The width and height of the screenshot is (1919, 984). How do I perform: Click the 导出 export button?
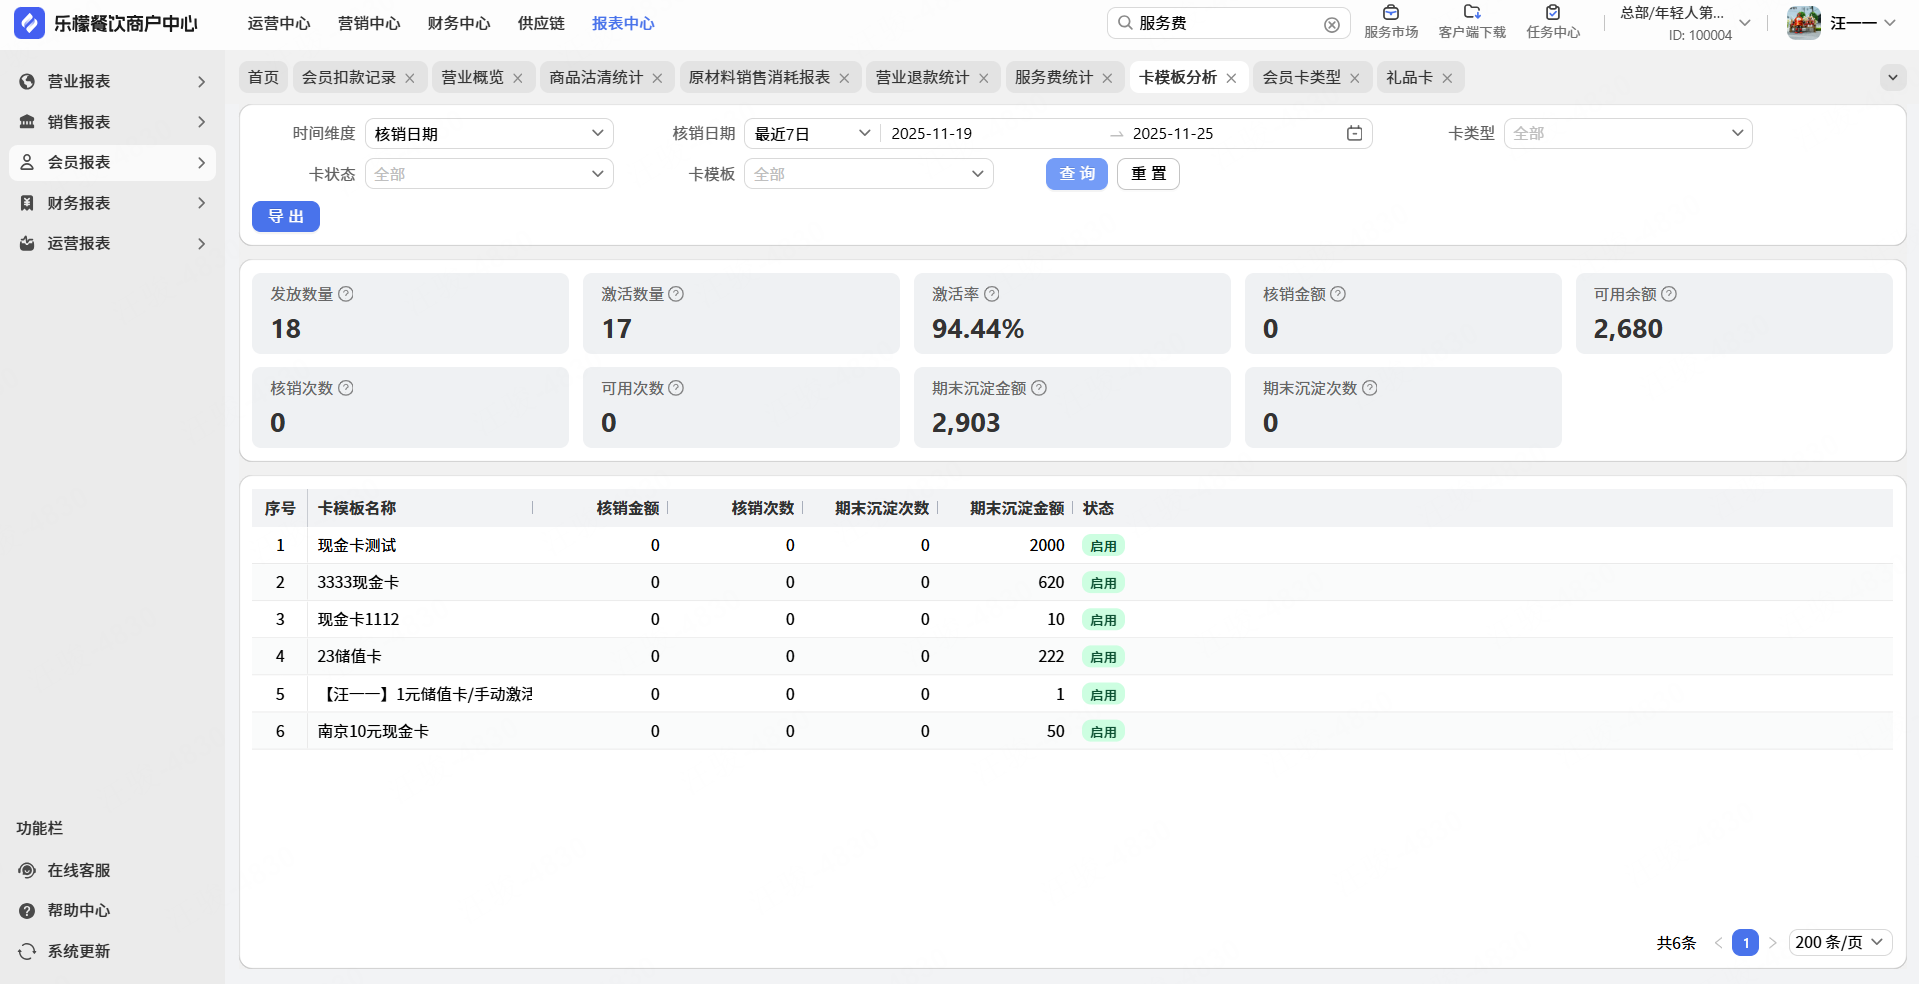(286, 216)
